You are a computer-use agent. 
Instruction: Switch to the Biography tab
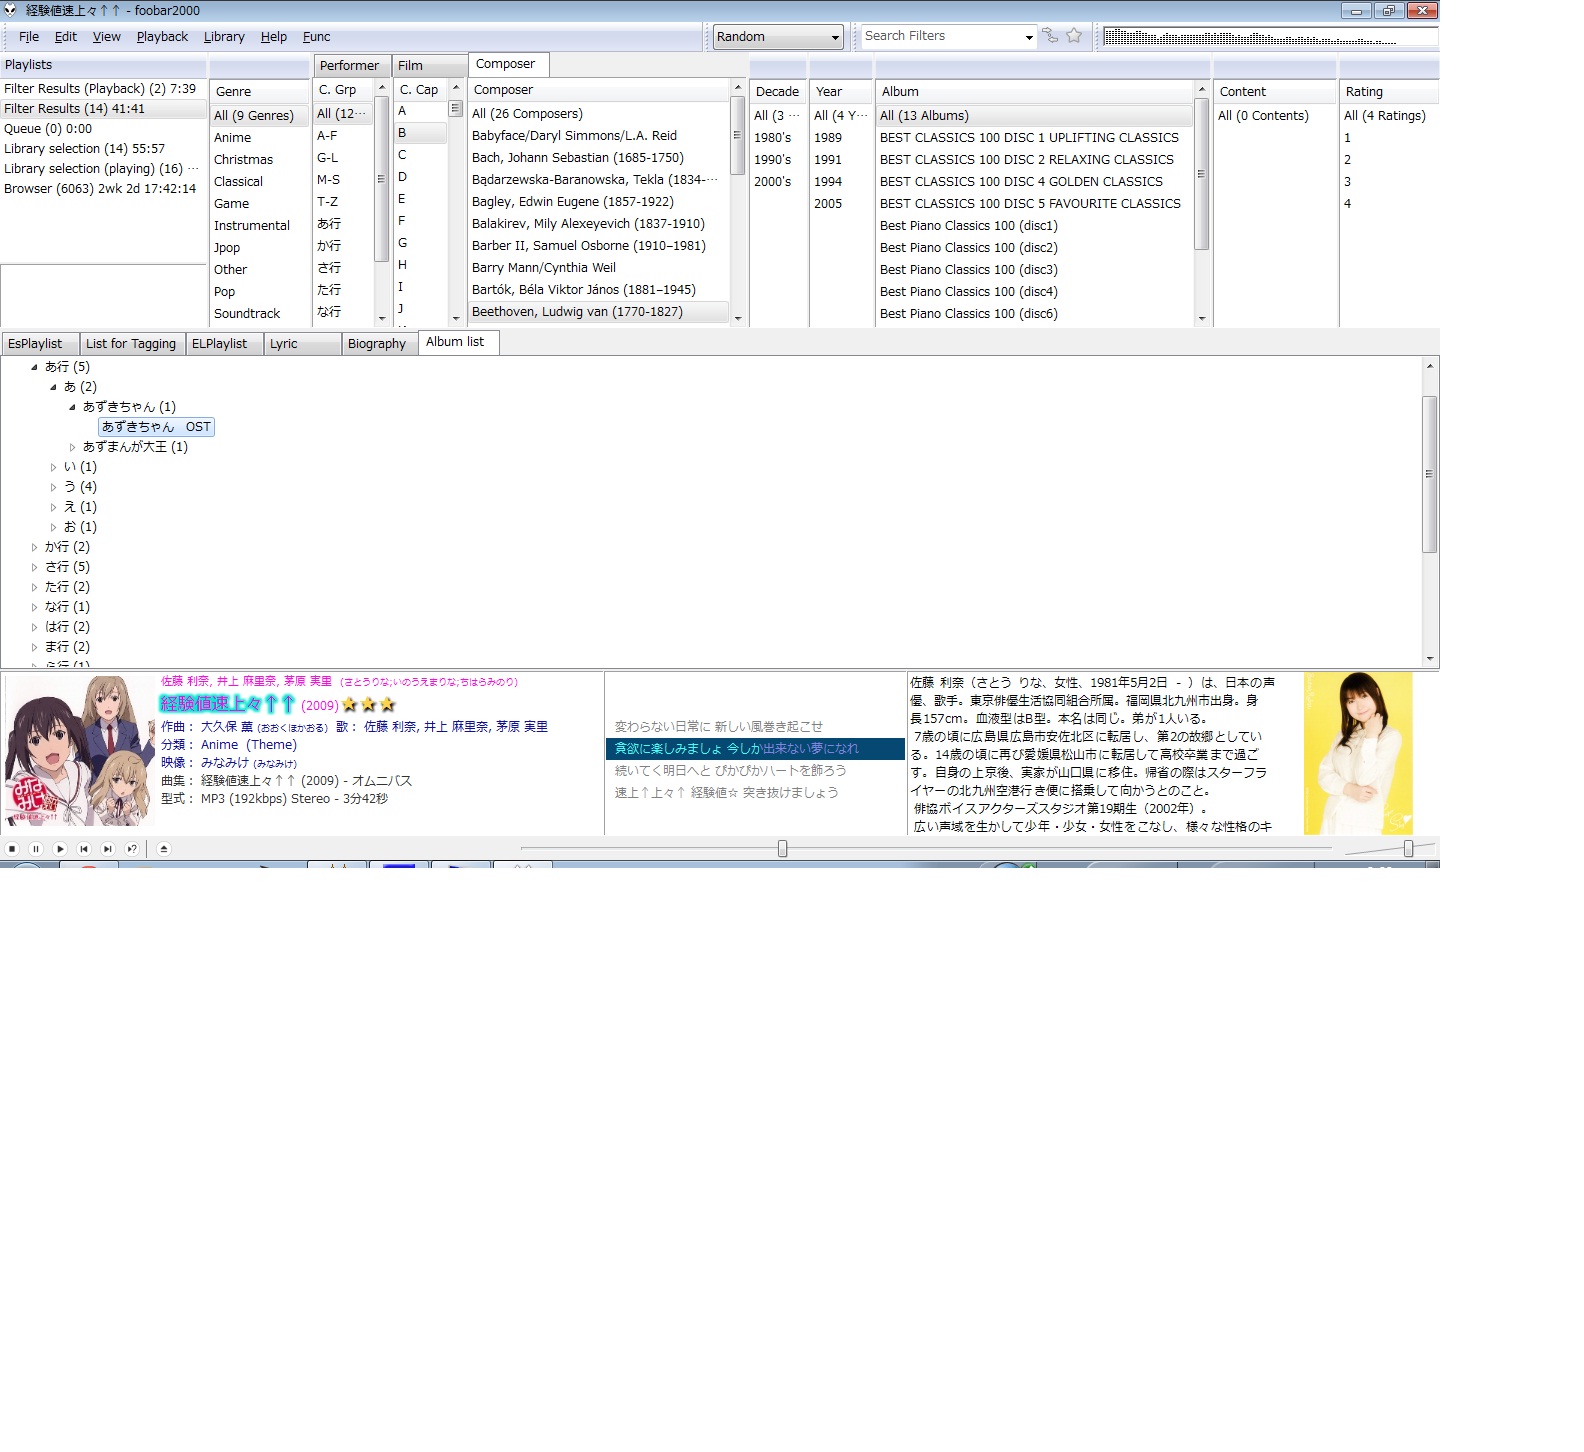379,344
